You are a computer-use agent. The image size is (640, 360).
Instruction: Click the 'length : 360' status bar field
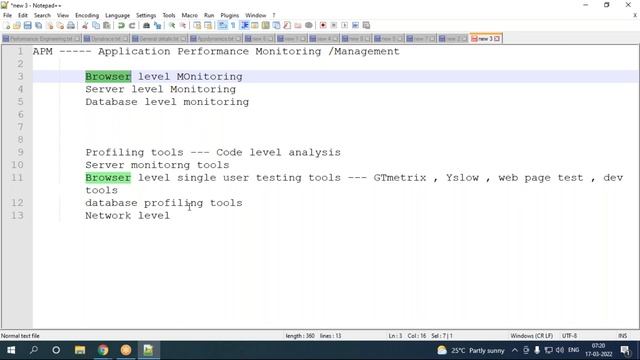[300, 336]
